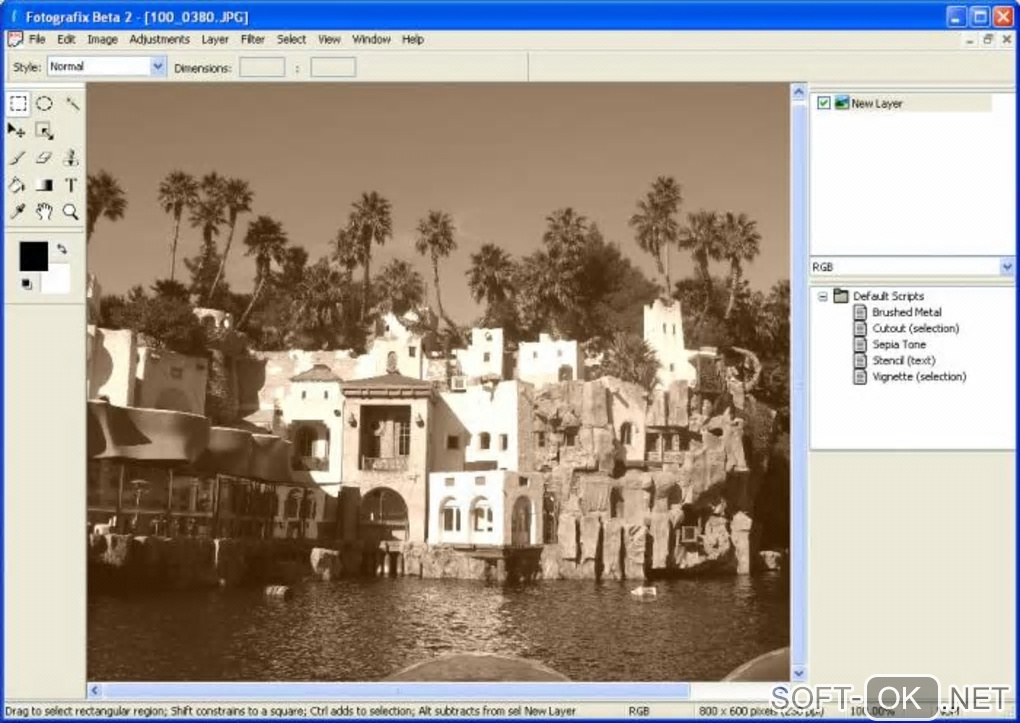Select the Rectangular Marquee tool

click(18, 103)
